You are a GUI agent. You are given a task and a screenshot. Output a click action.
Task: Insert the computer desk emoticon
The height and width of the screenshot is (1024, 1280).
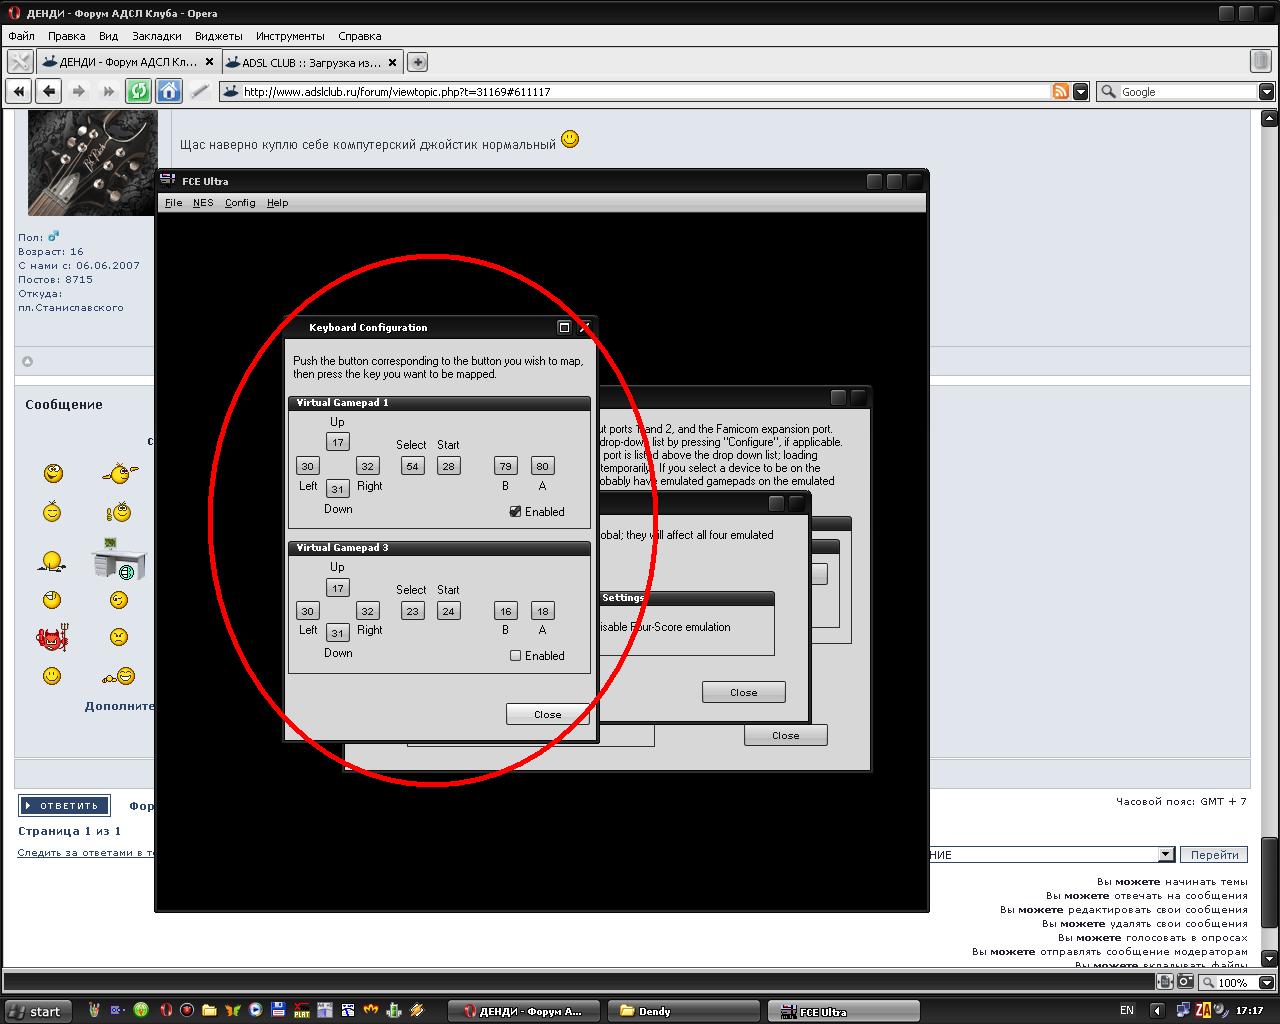coord(119,559)
